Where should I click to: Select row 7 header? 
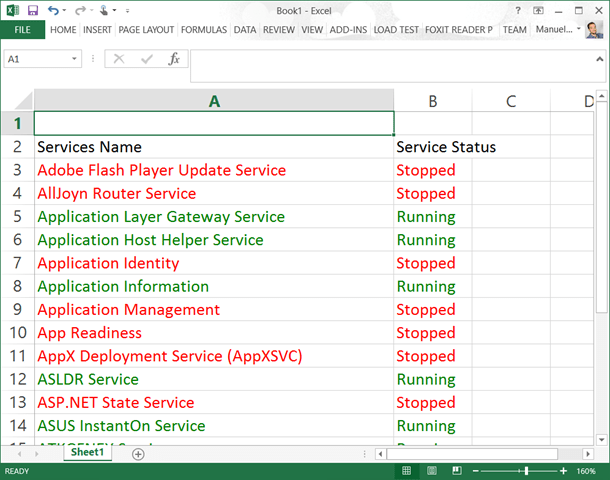pyautogui.click(x=18, y=263)
